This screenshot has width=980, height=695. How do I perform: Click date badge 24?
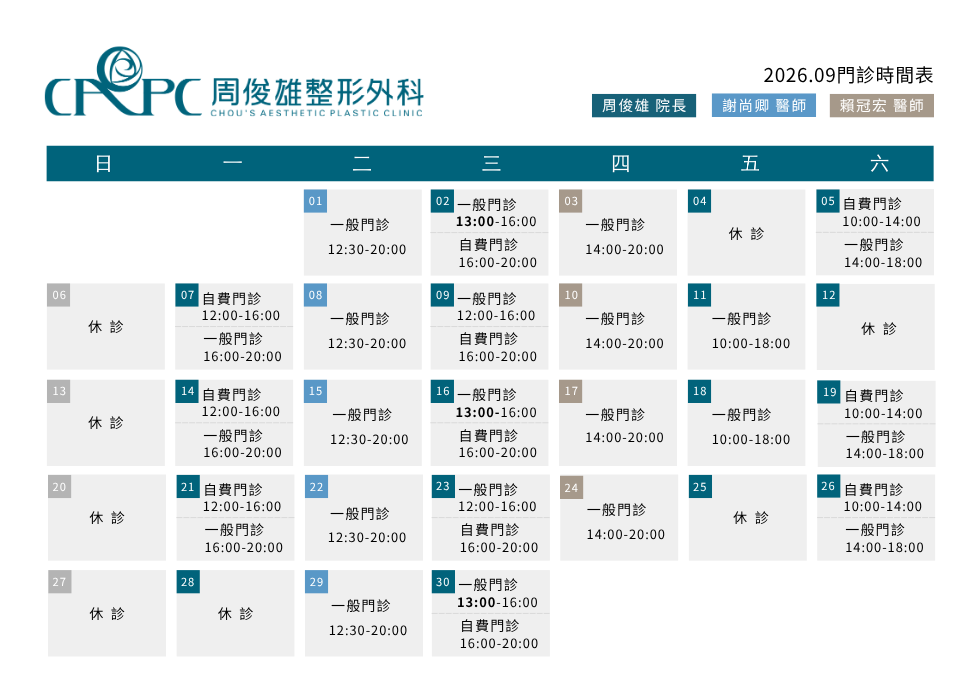pos(572,488)
